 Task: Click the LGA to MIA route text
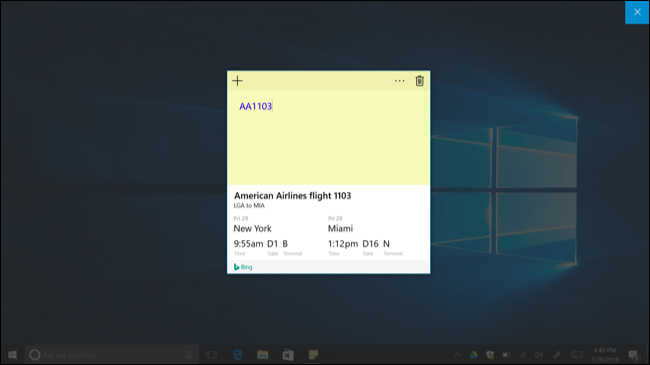(249, 206)
